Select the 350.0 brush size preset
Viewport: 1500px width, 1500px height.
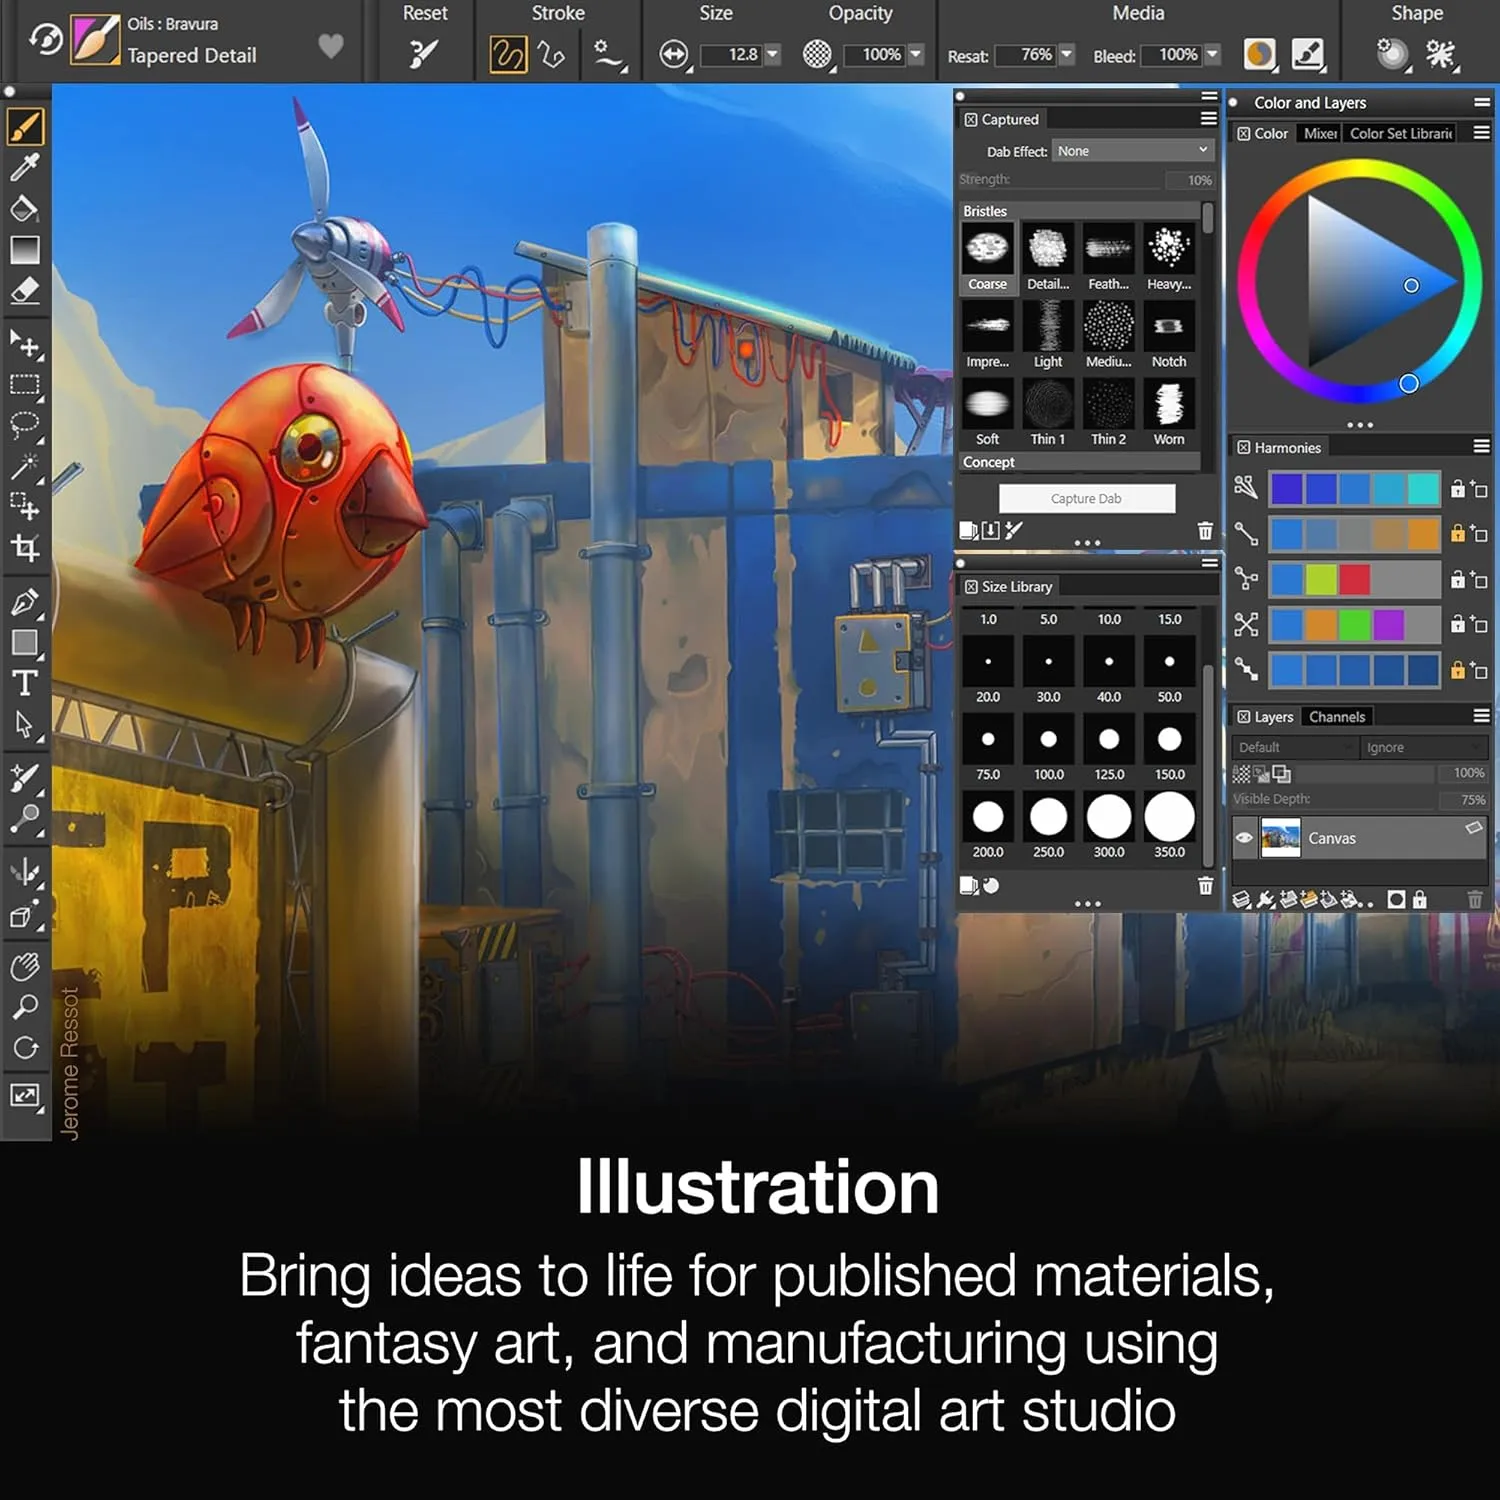[x=1169, y=816]
